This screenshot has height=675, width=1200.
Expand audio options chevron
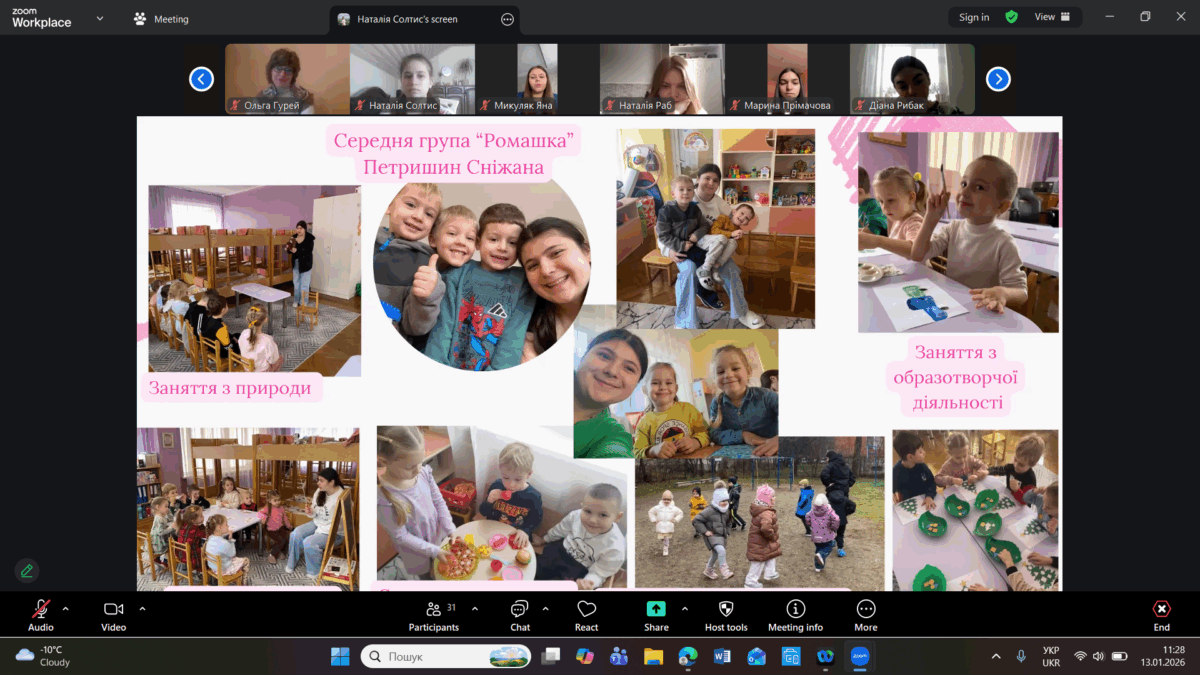pyautogui.click(x=66, y=608)
